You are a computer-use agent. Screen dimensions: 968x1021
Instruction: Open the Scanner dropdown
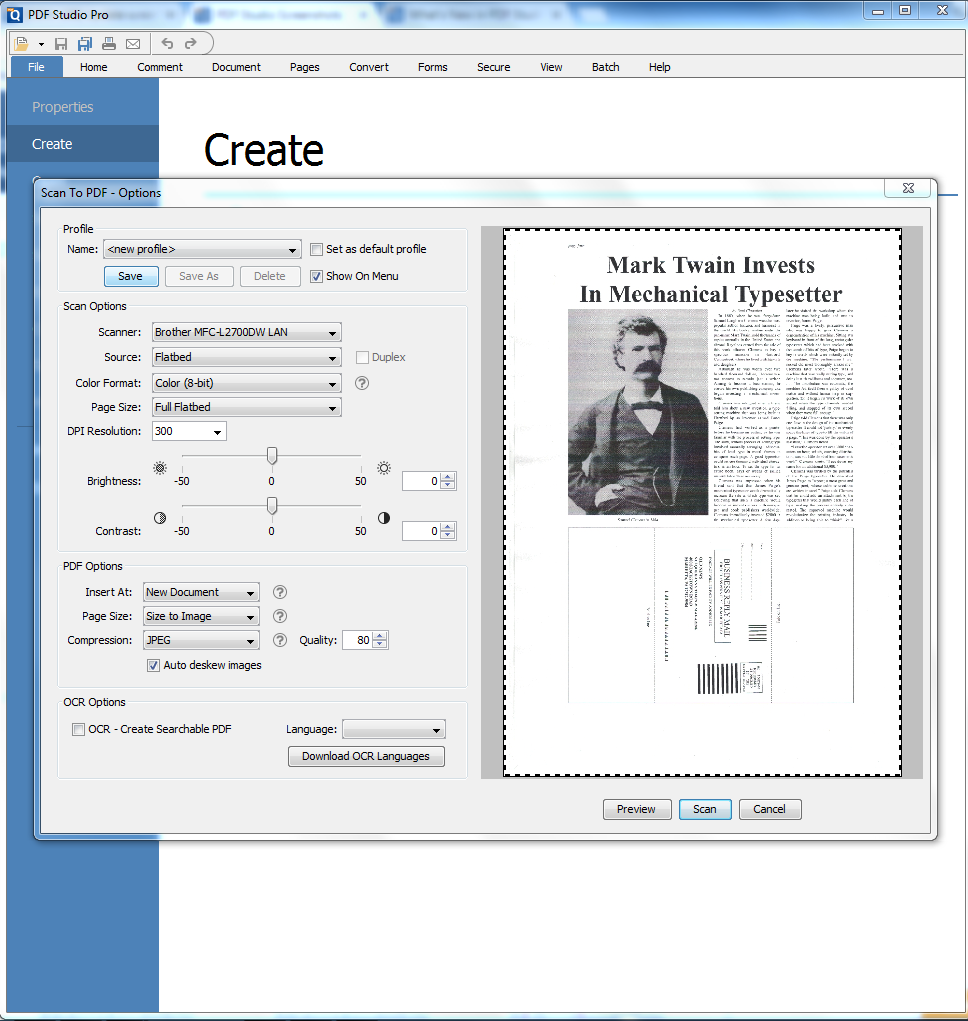pos(247,332)
